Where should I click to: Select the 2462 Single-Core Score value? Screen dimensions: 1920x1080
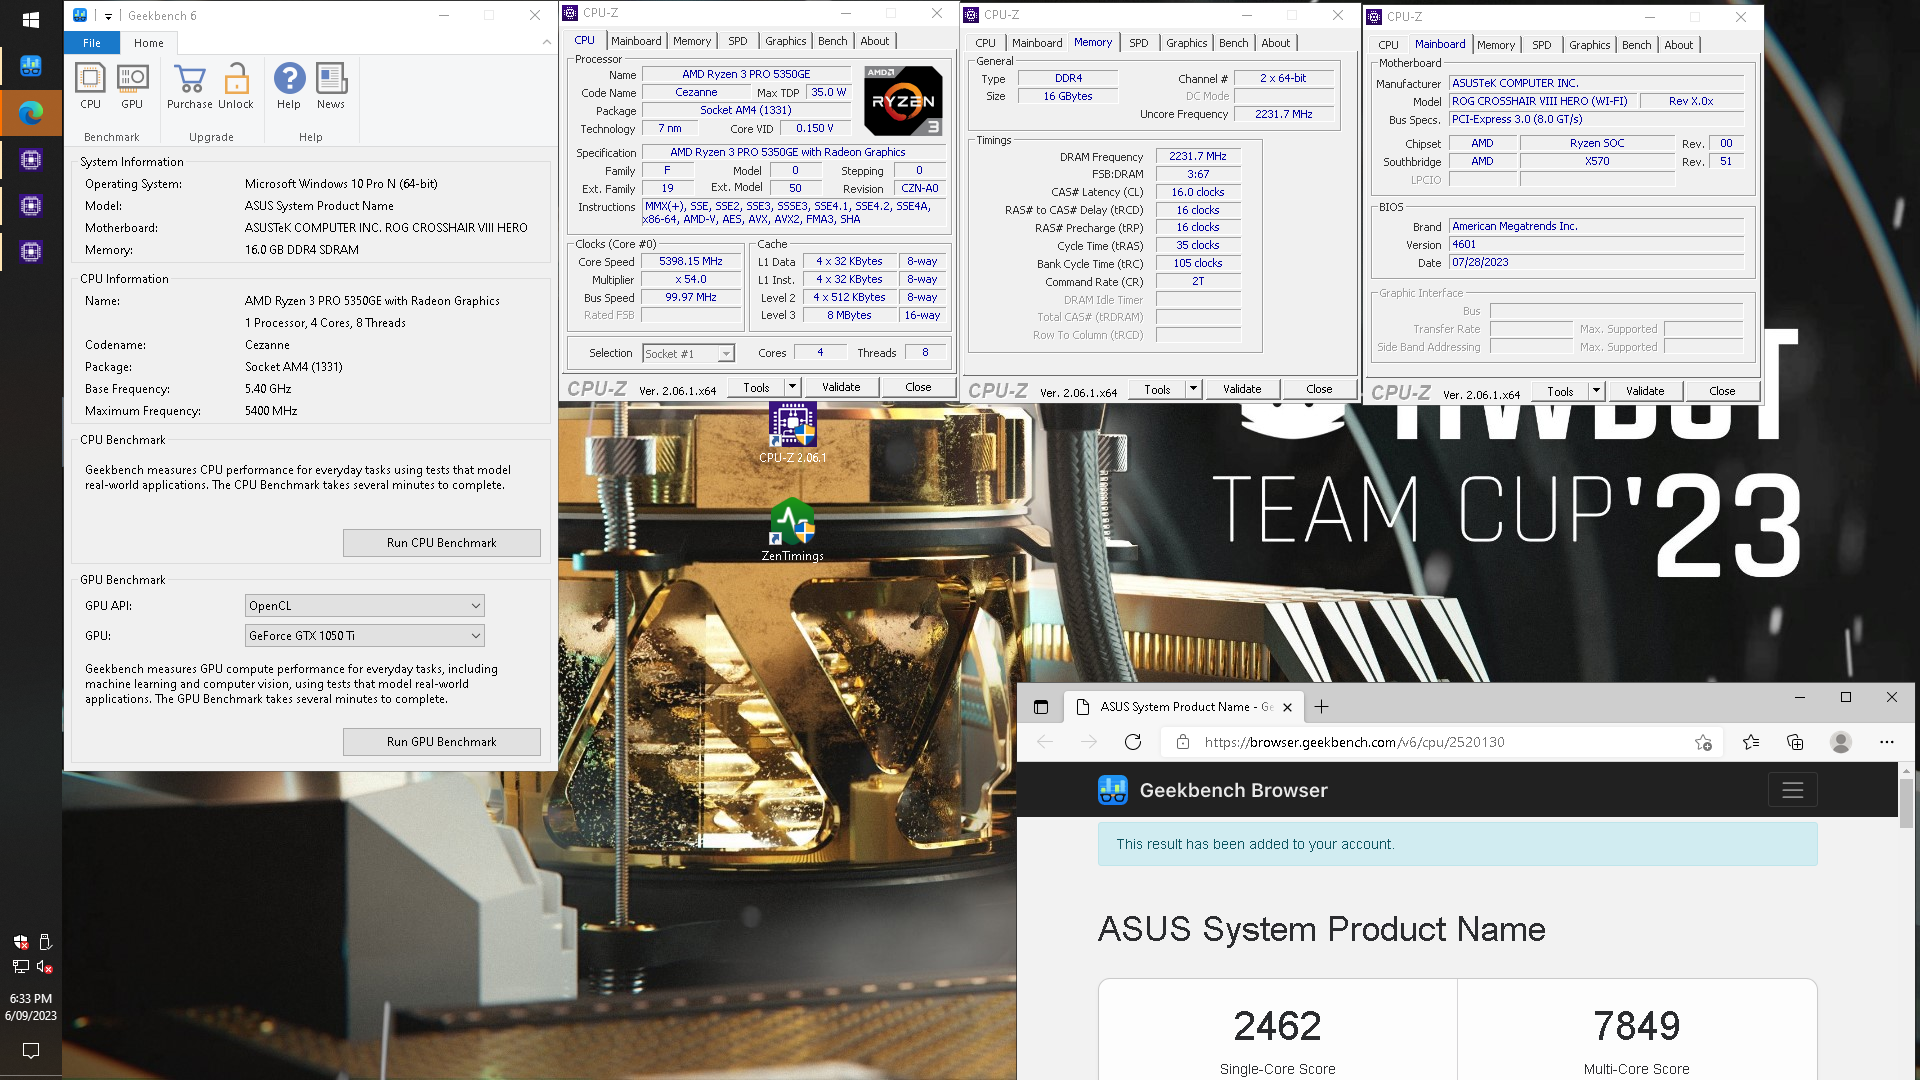[1277, 1026]
